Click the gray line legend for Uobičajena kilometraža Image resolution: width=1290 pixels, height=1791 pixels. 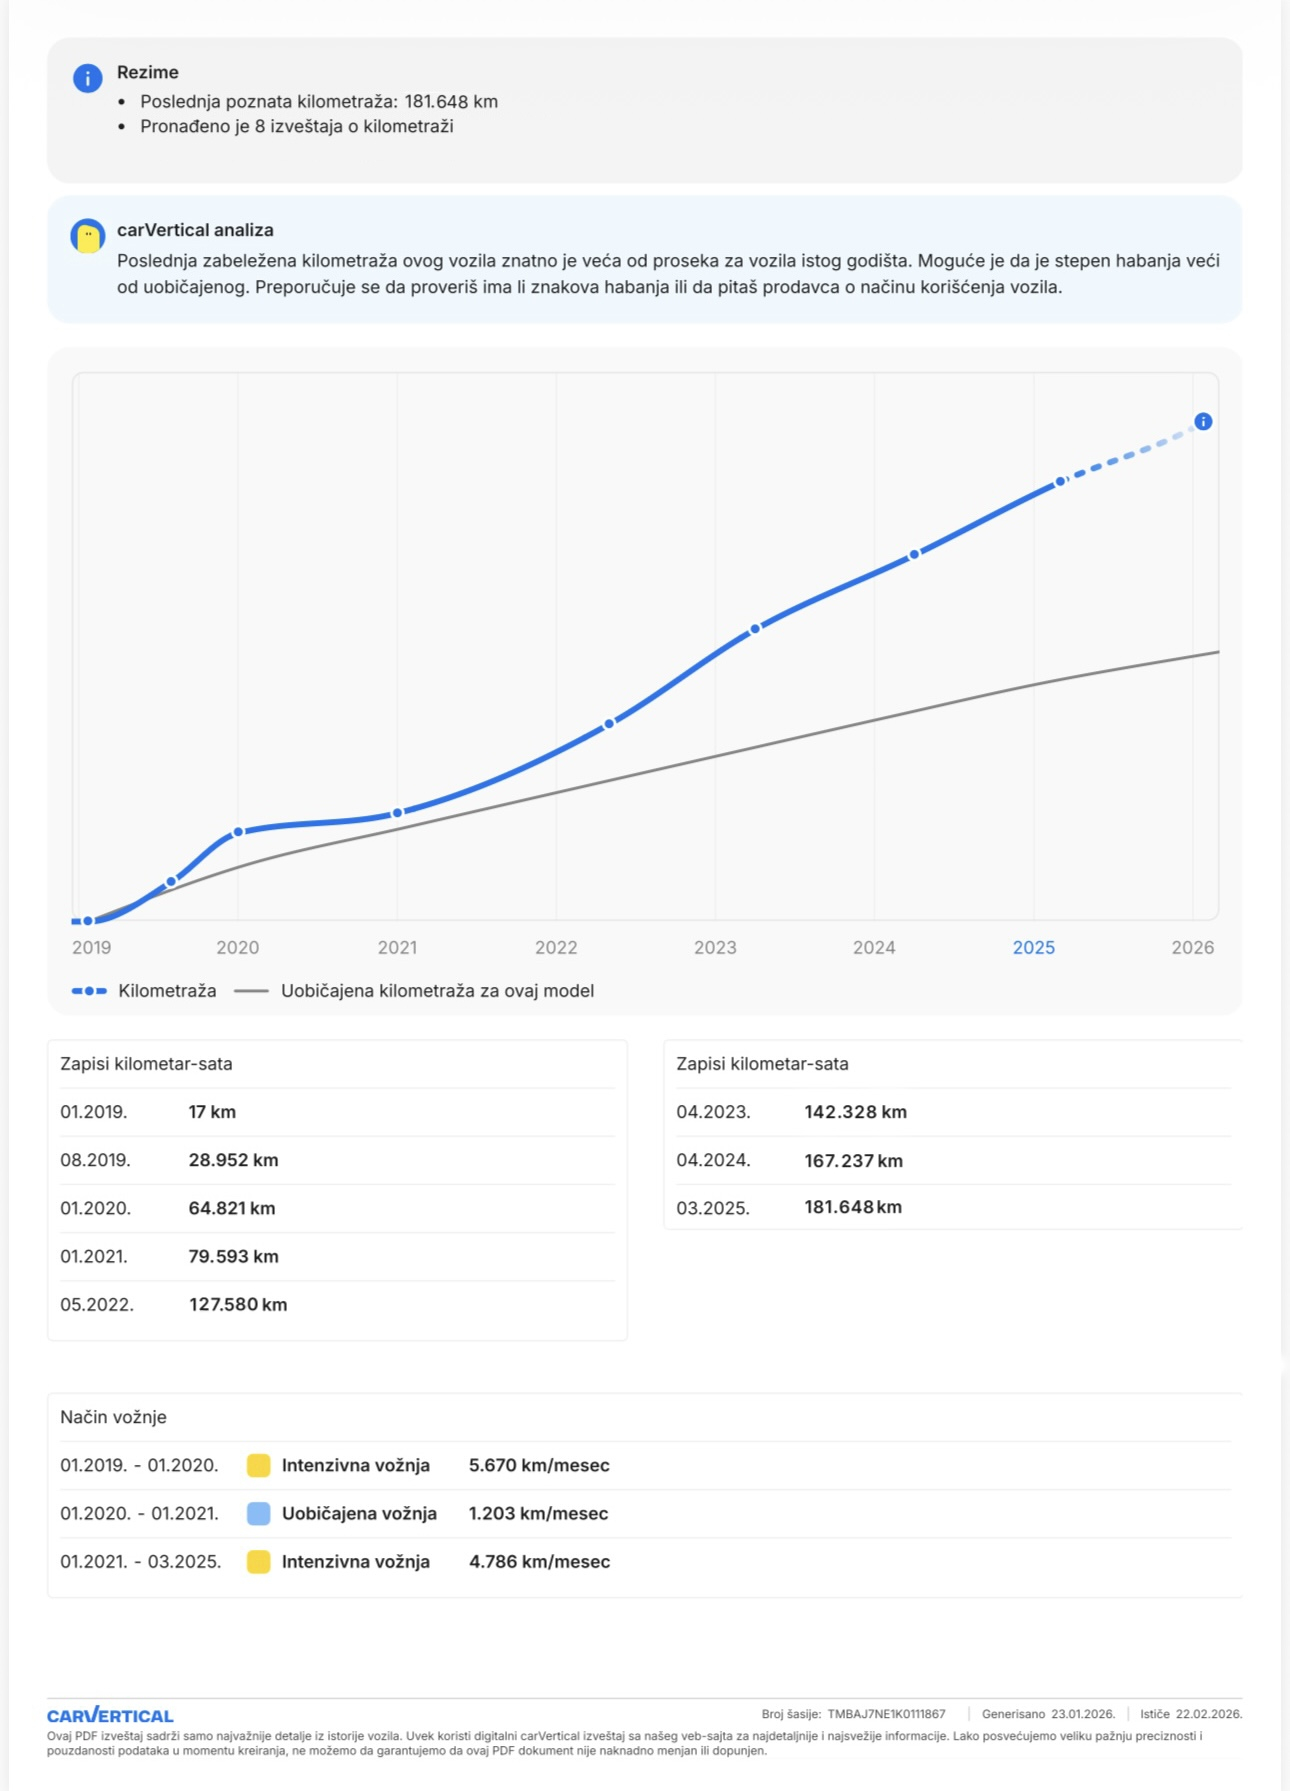251,991
